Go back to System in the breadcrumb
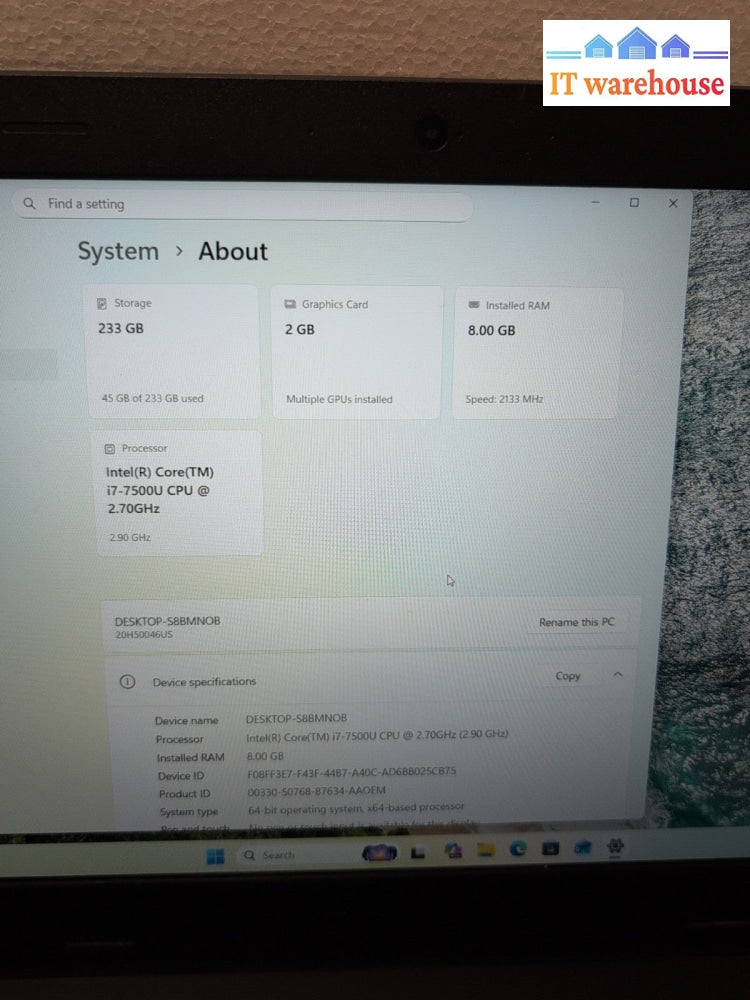This screenshot has width=750, height=1000. pos(119,251)
